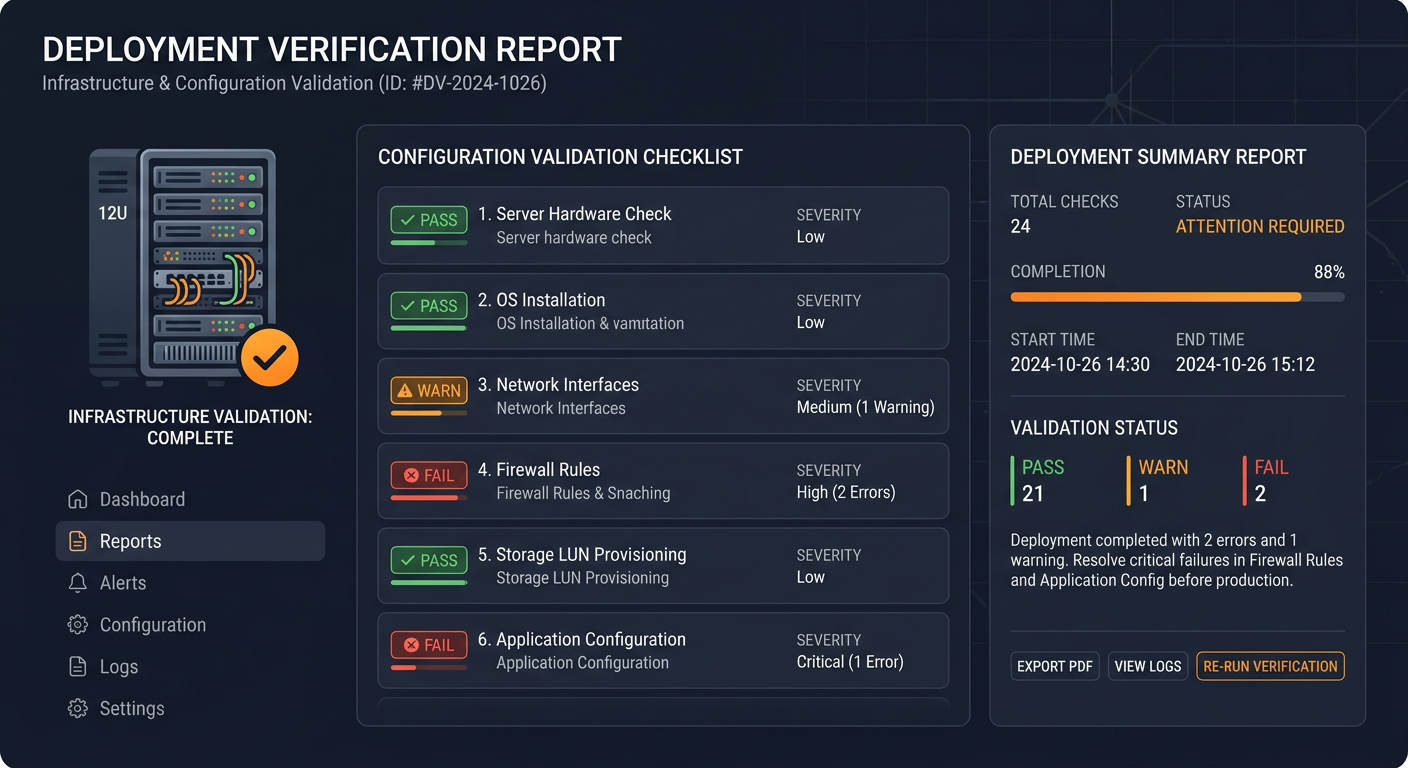Image resolution: width=1408 pixels, height=768 pixels.
Task: Click the 'Medium (1 Warning)' severity value
Action: coord(865,407)
